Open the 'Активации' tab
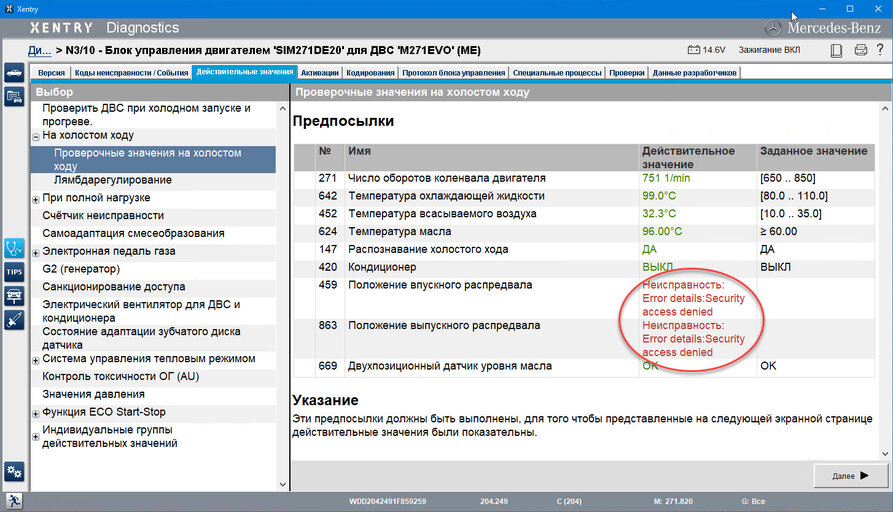893x512 pixels. coord(319,72)
